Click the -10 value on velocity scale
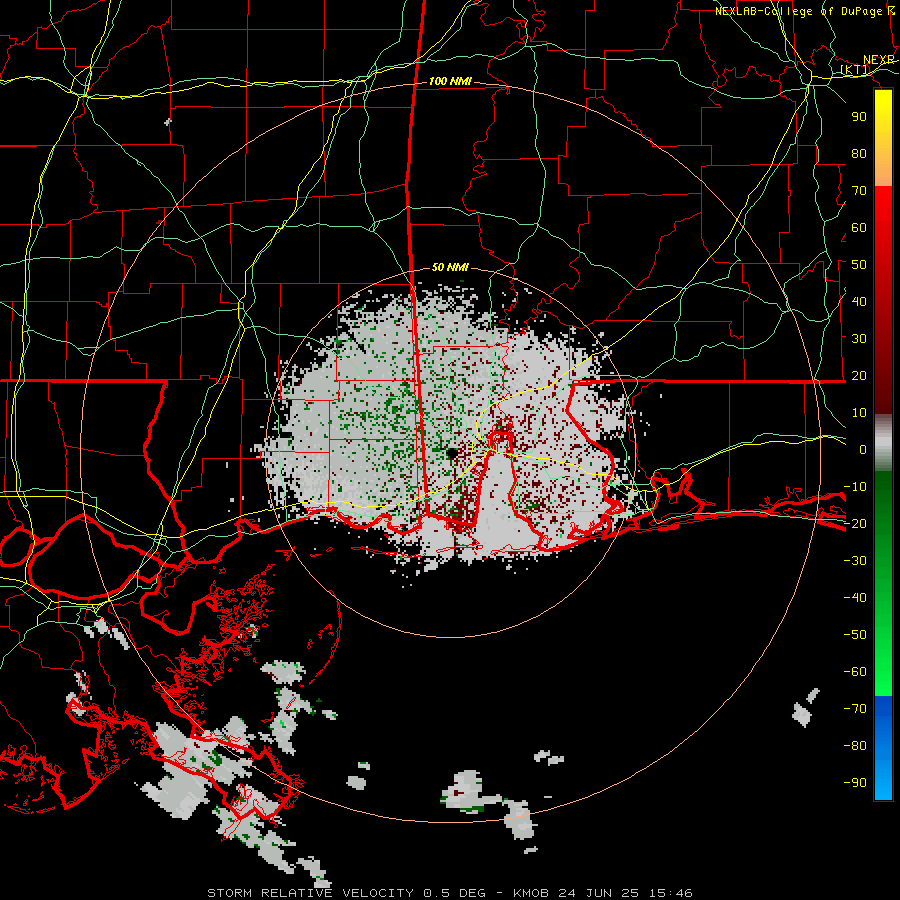The height and width of the screenshot is (900, 900). 855,487
